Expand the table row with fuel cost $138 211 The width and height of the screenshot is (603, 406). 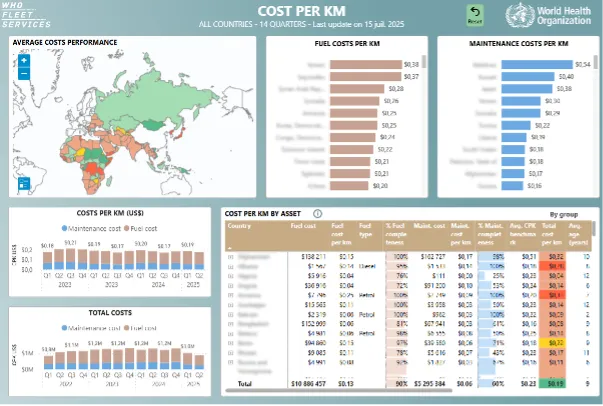[x=231, y=256]
